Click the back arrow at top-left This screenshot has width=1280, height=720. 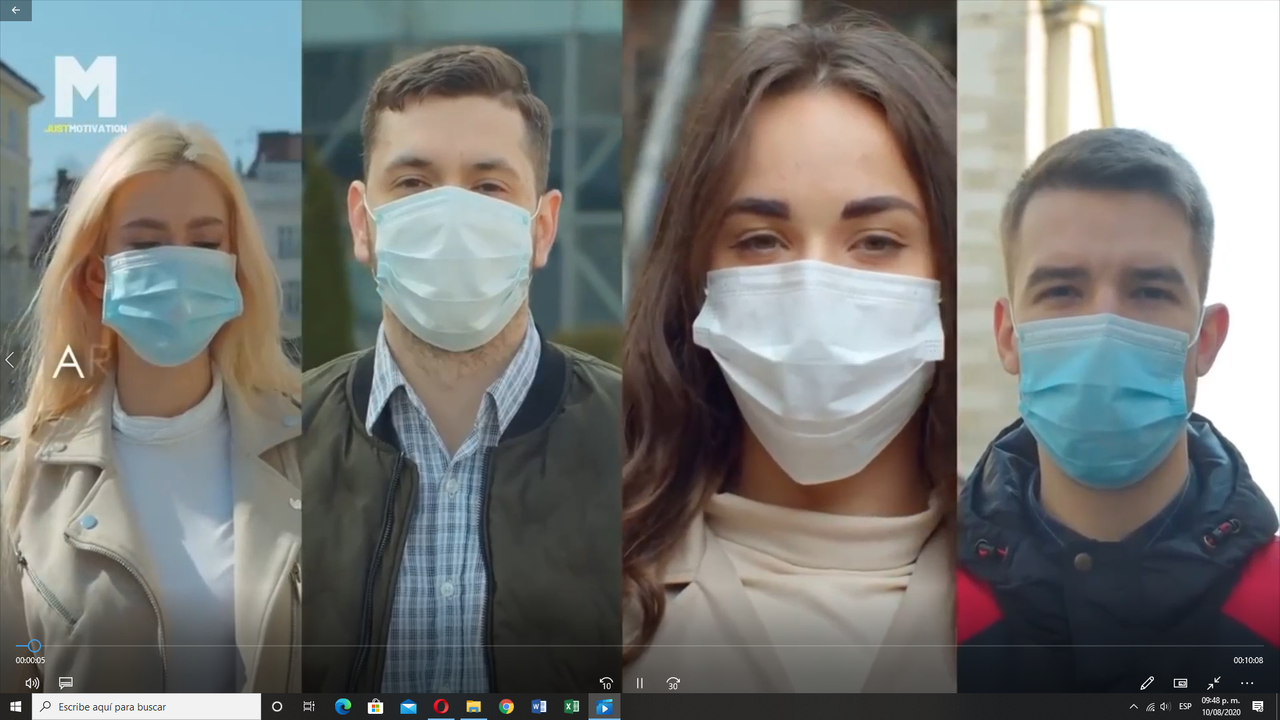coord(16,10)
